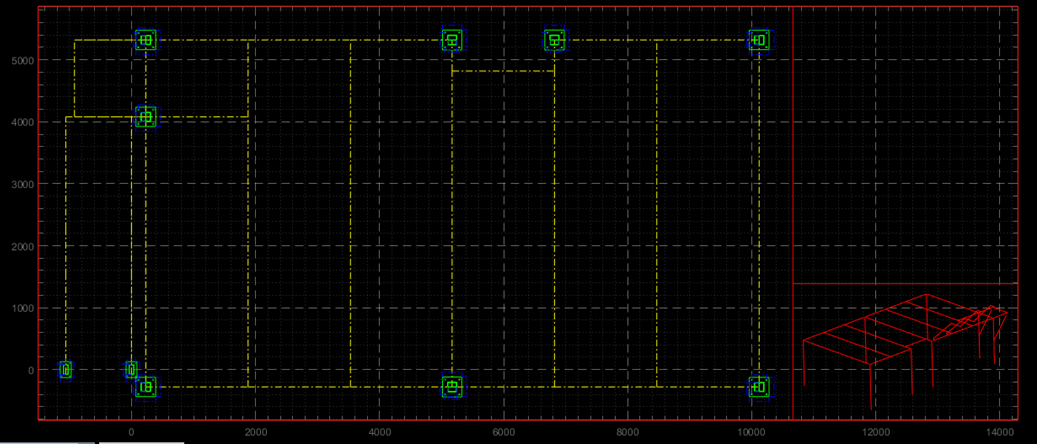1037x444 pixels.
Task: Click the red 3D wireframe structure preview
Action: 905,351
